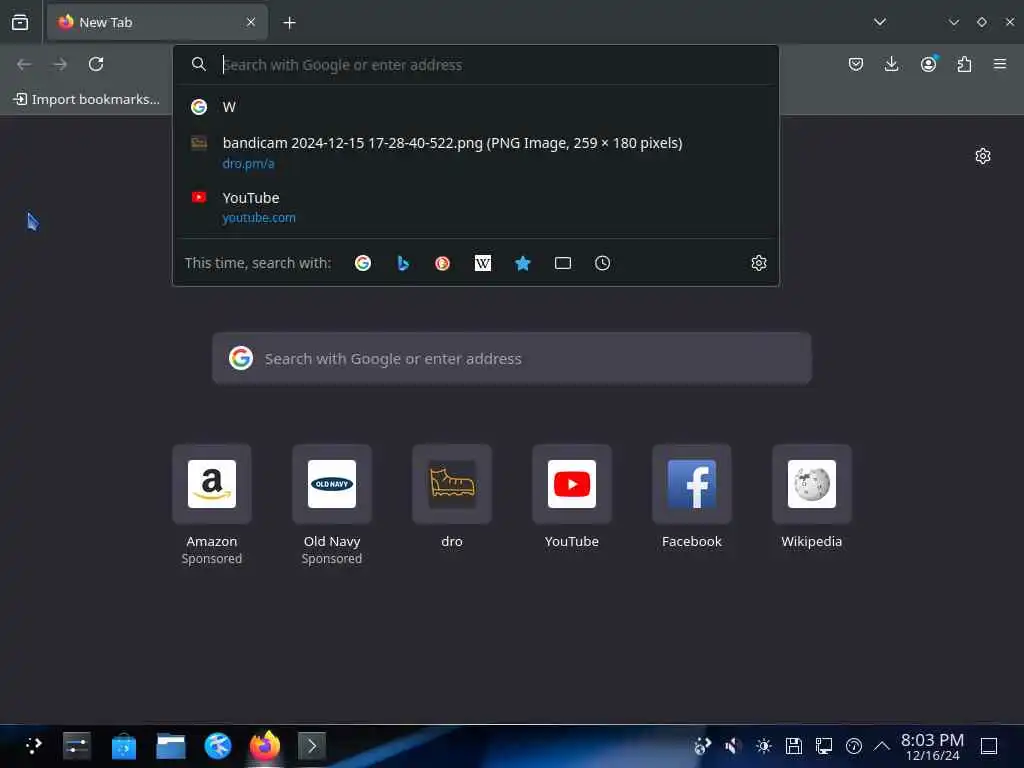Open youtube.com link in suggestions

[259, 217]
